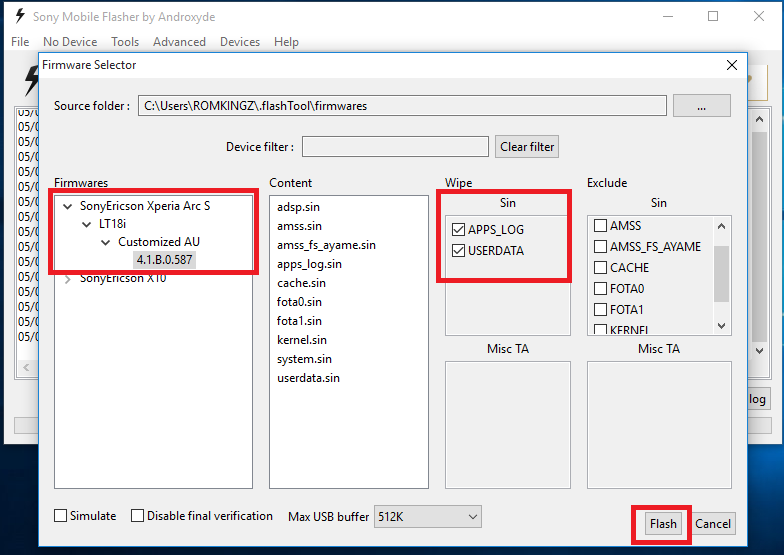Collapse the SonyEricson Xperia Arc S node
Screen dimensions: 784x555
pos(68,206)
